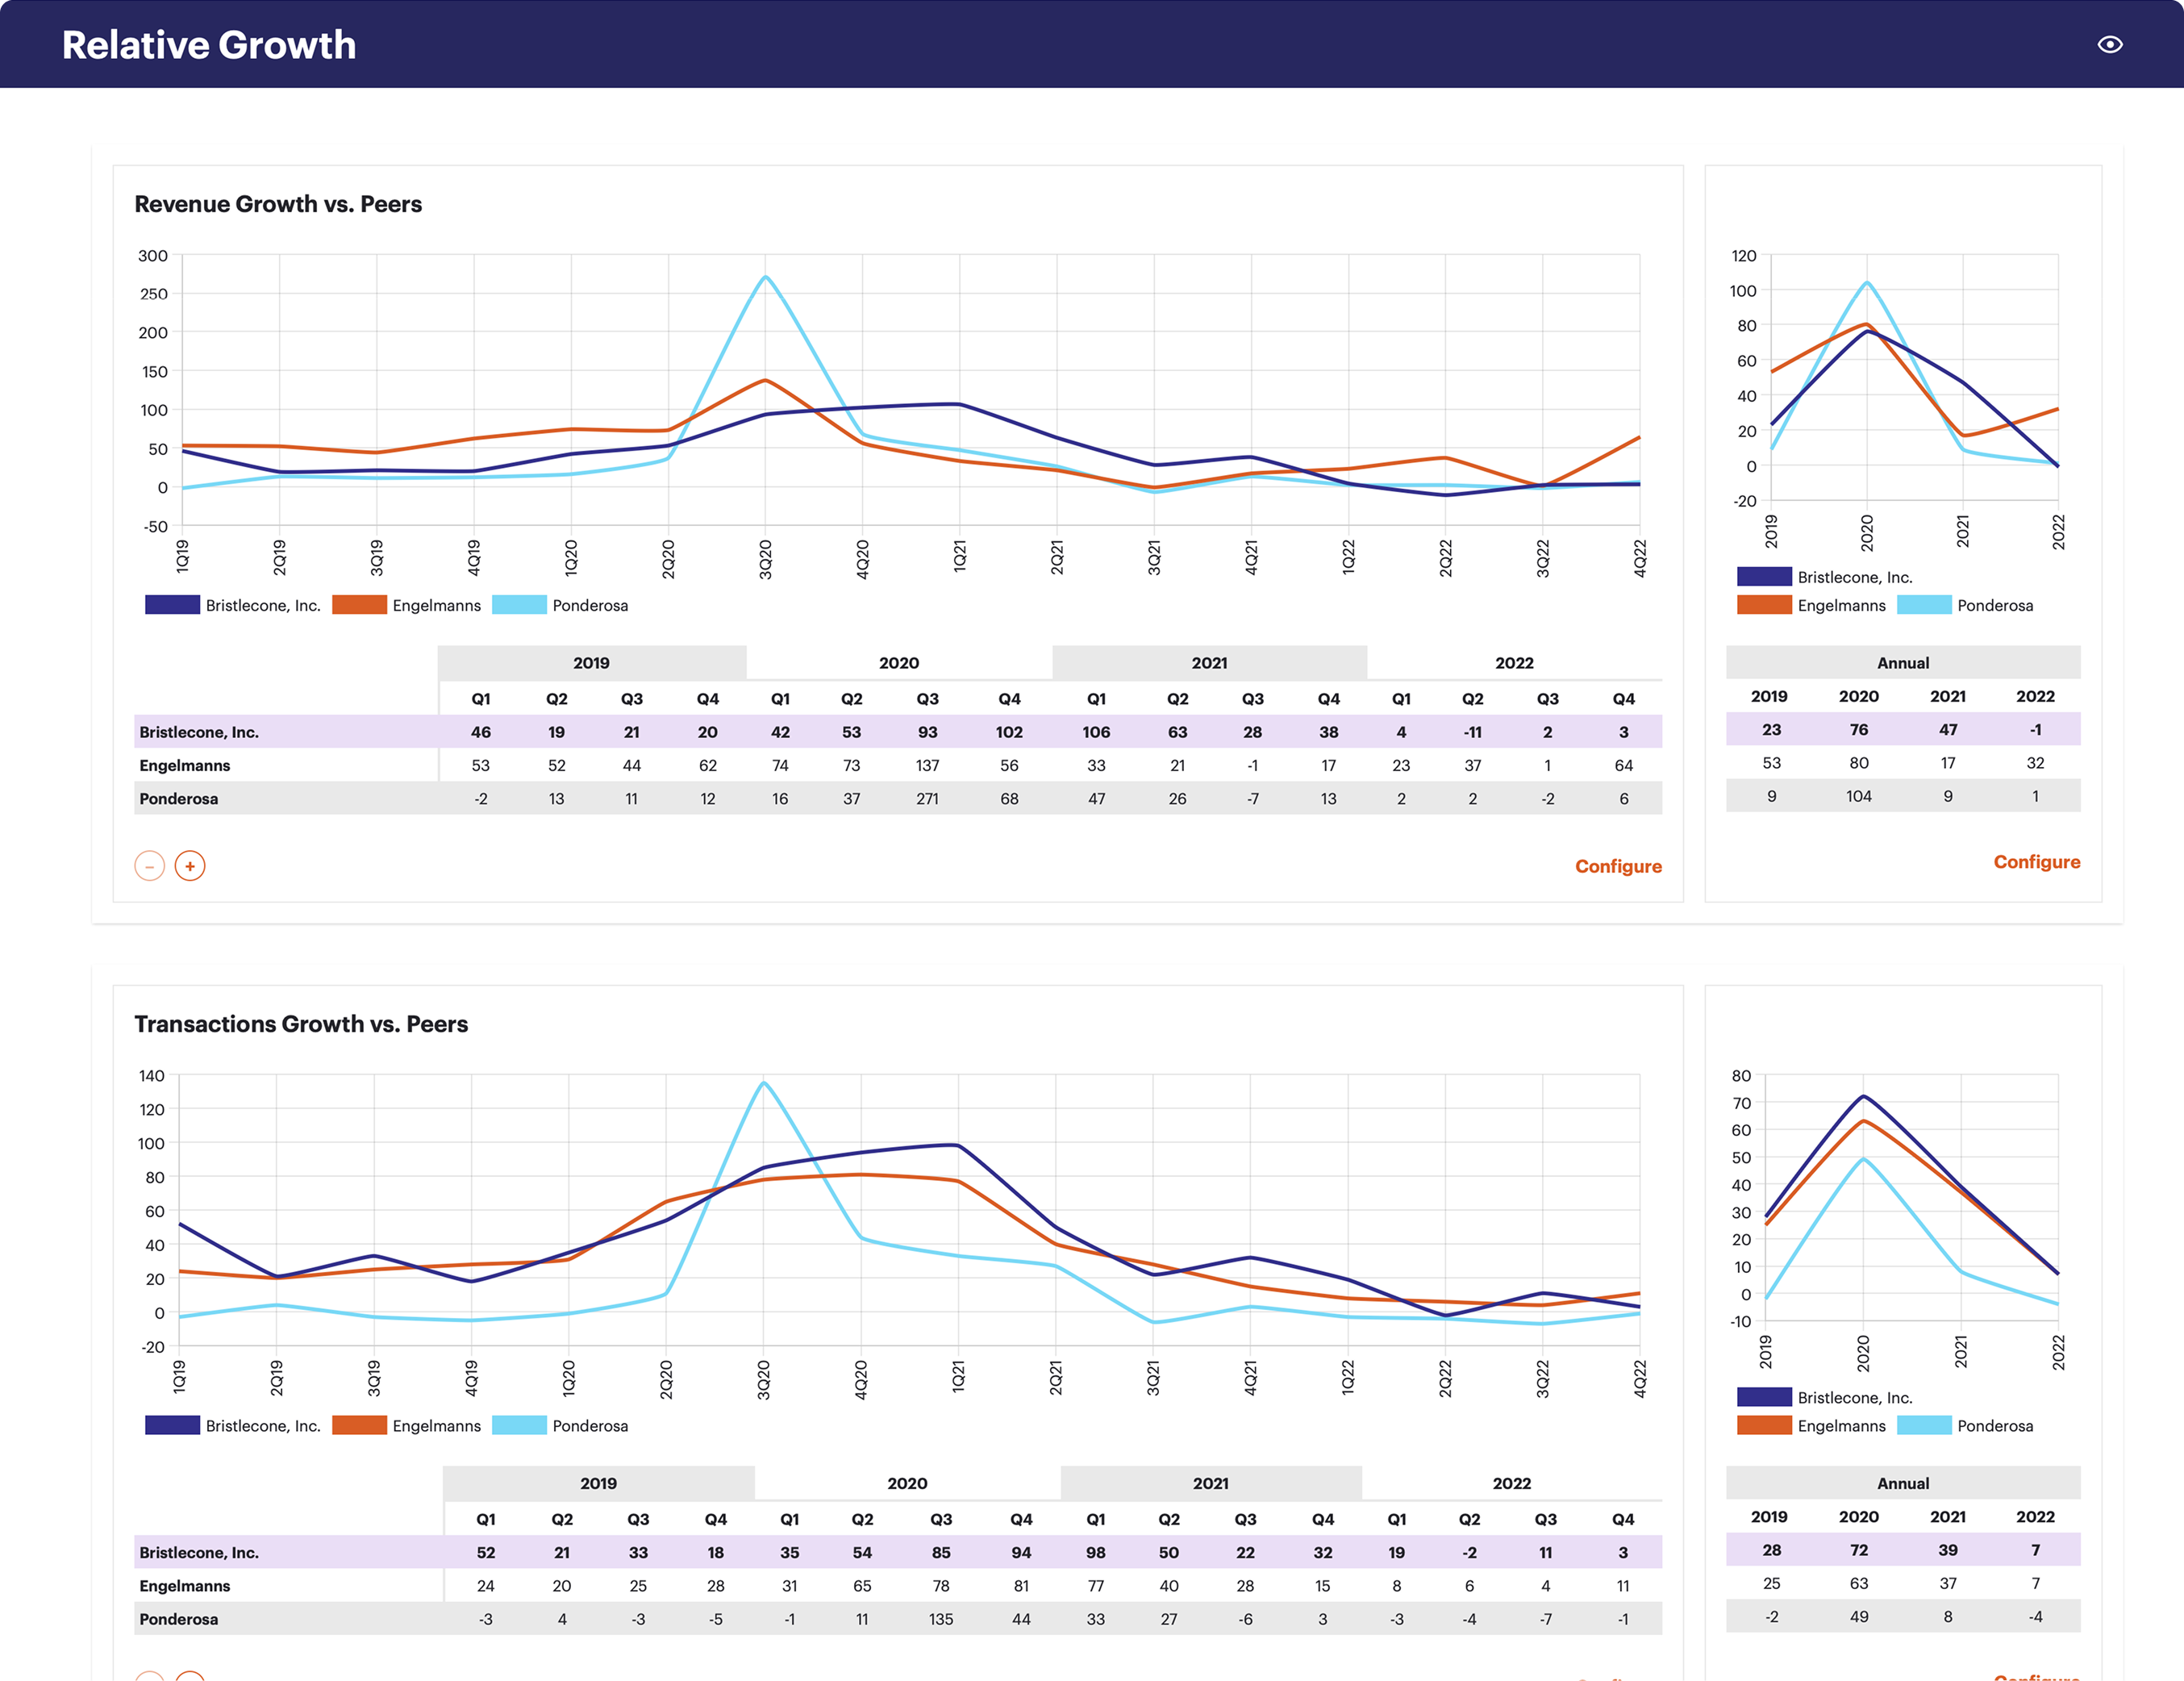
Task: Click Ponderosa legend swatch in Revenue annual chart
Action: tap(1924, 605)
